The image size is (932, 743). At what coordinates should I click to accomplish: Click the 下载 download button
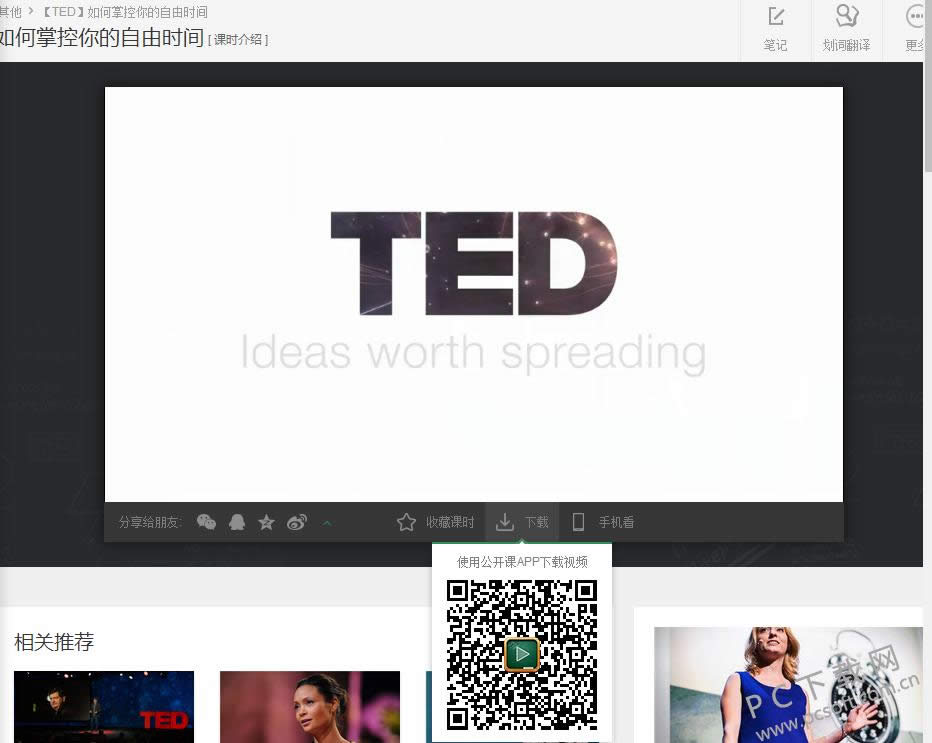pos(522,522)
